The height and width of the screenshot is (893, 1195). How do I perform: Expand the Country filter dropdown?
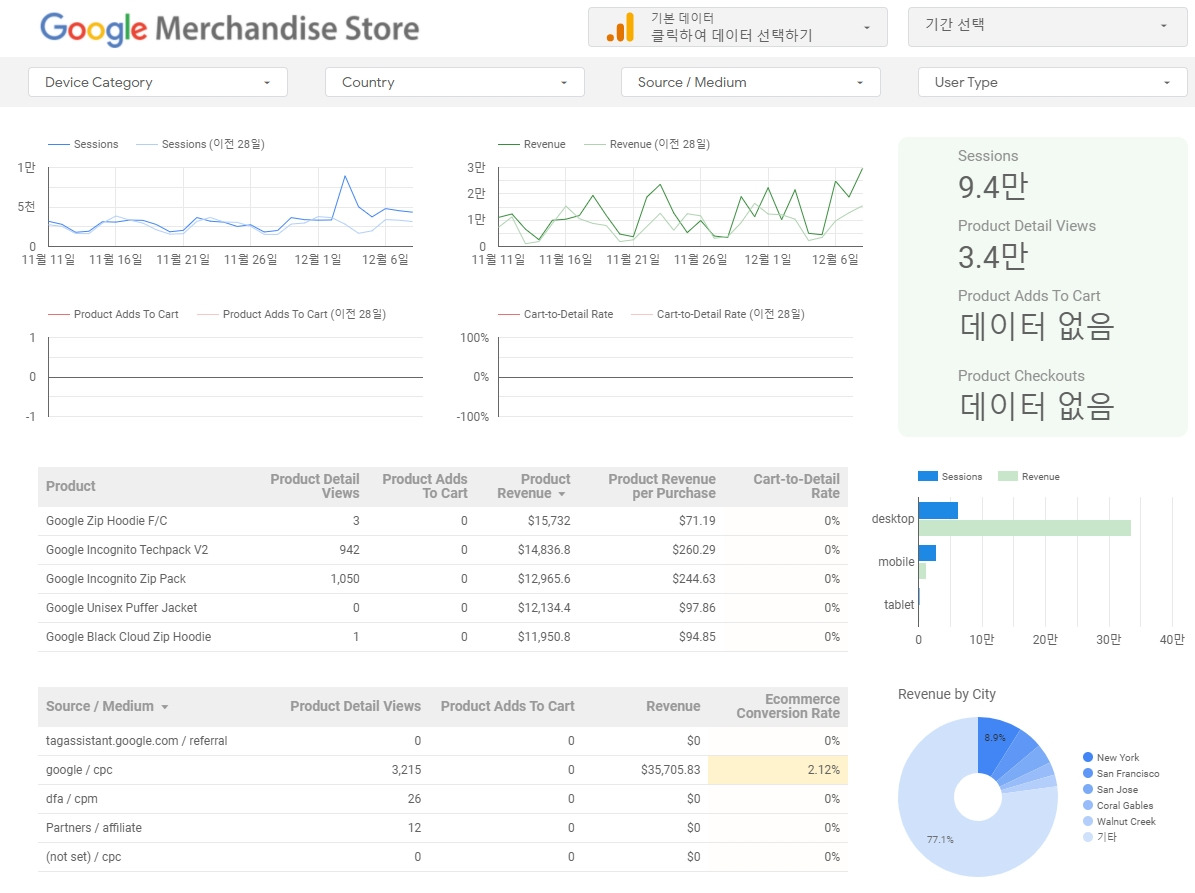[454, 82]
